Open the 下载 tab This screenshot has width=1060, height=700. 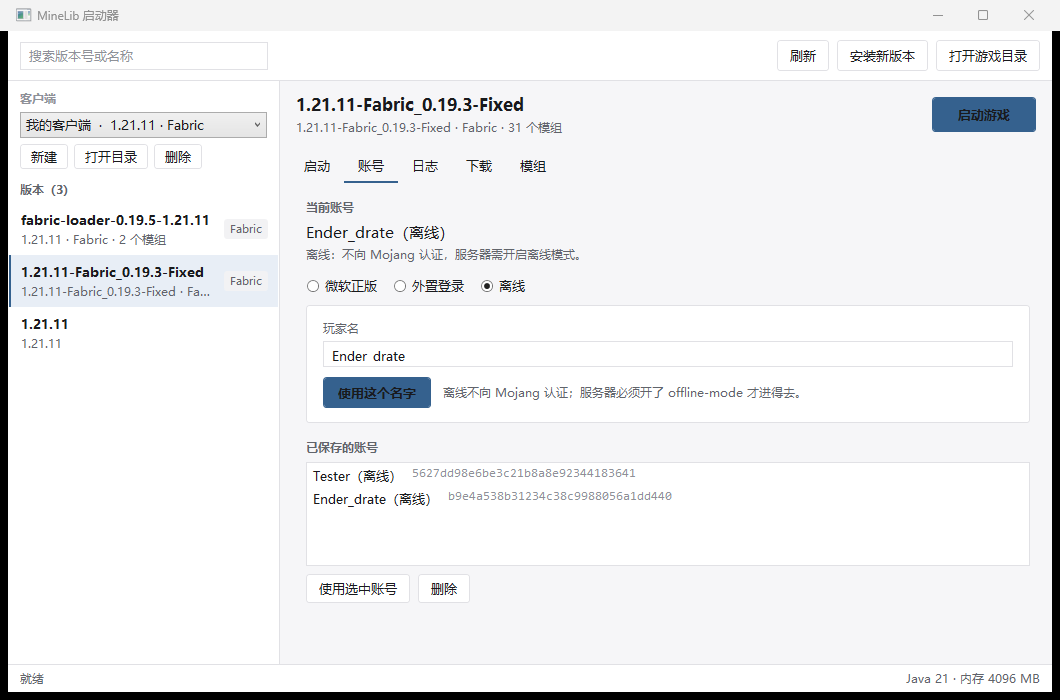[479, 166]
